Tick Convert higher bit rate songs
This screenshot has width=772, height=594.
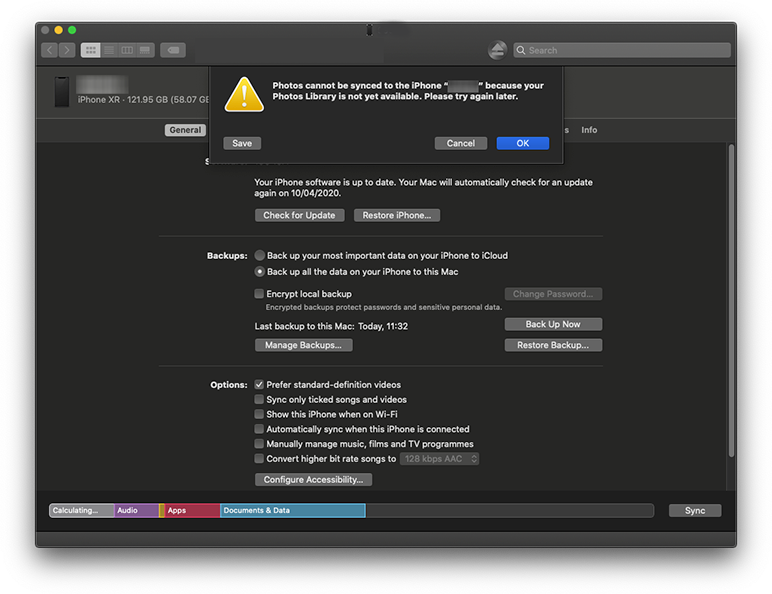pos(259,458)
